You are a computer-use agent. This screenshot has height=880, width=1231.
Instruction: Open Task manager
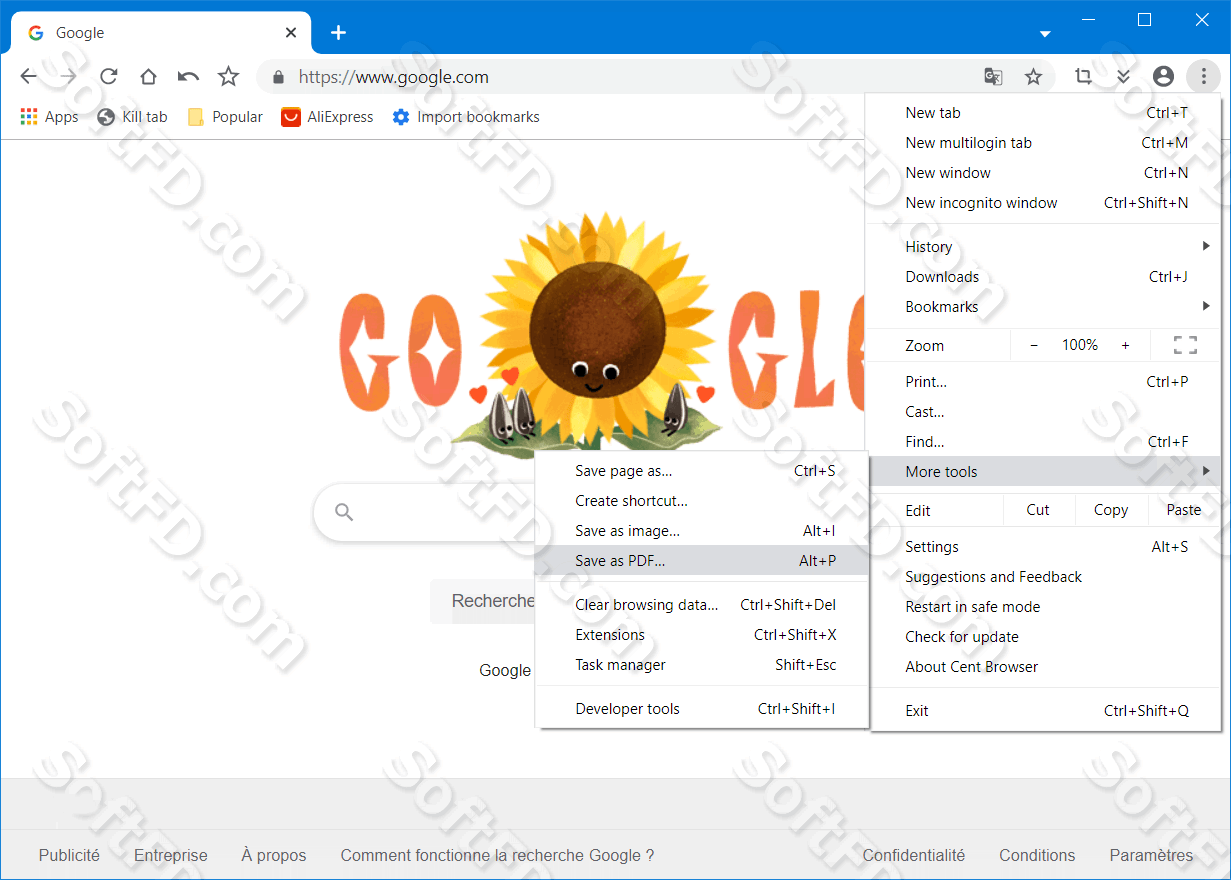[x=702, y=665]
